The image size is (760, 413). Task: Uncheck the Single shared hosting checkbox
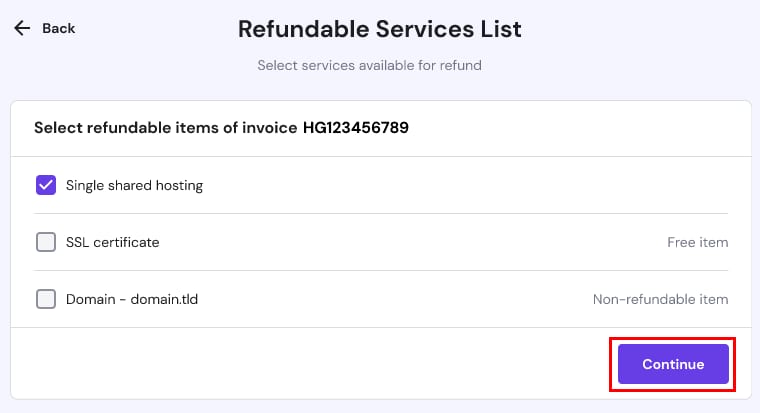[x=46, y=185]
